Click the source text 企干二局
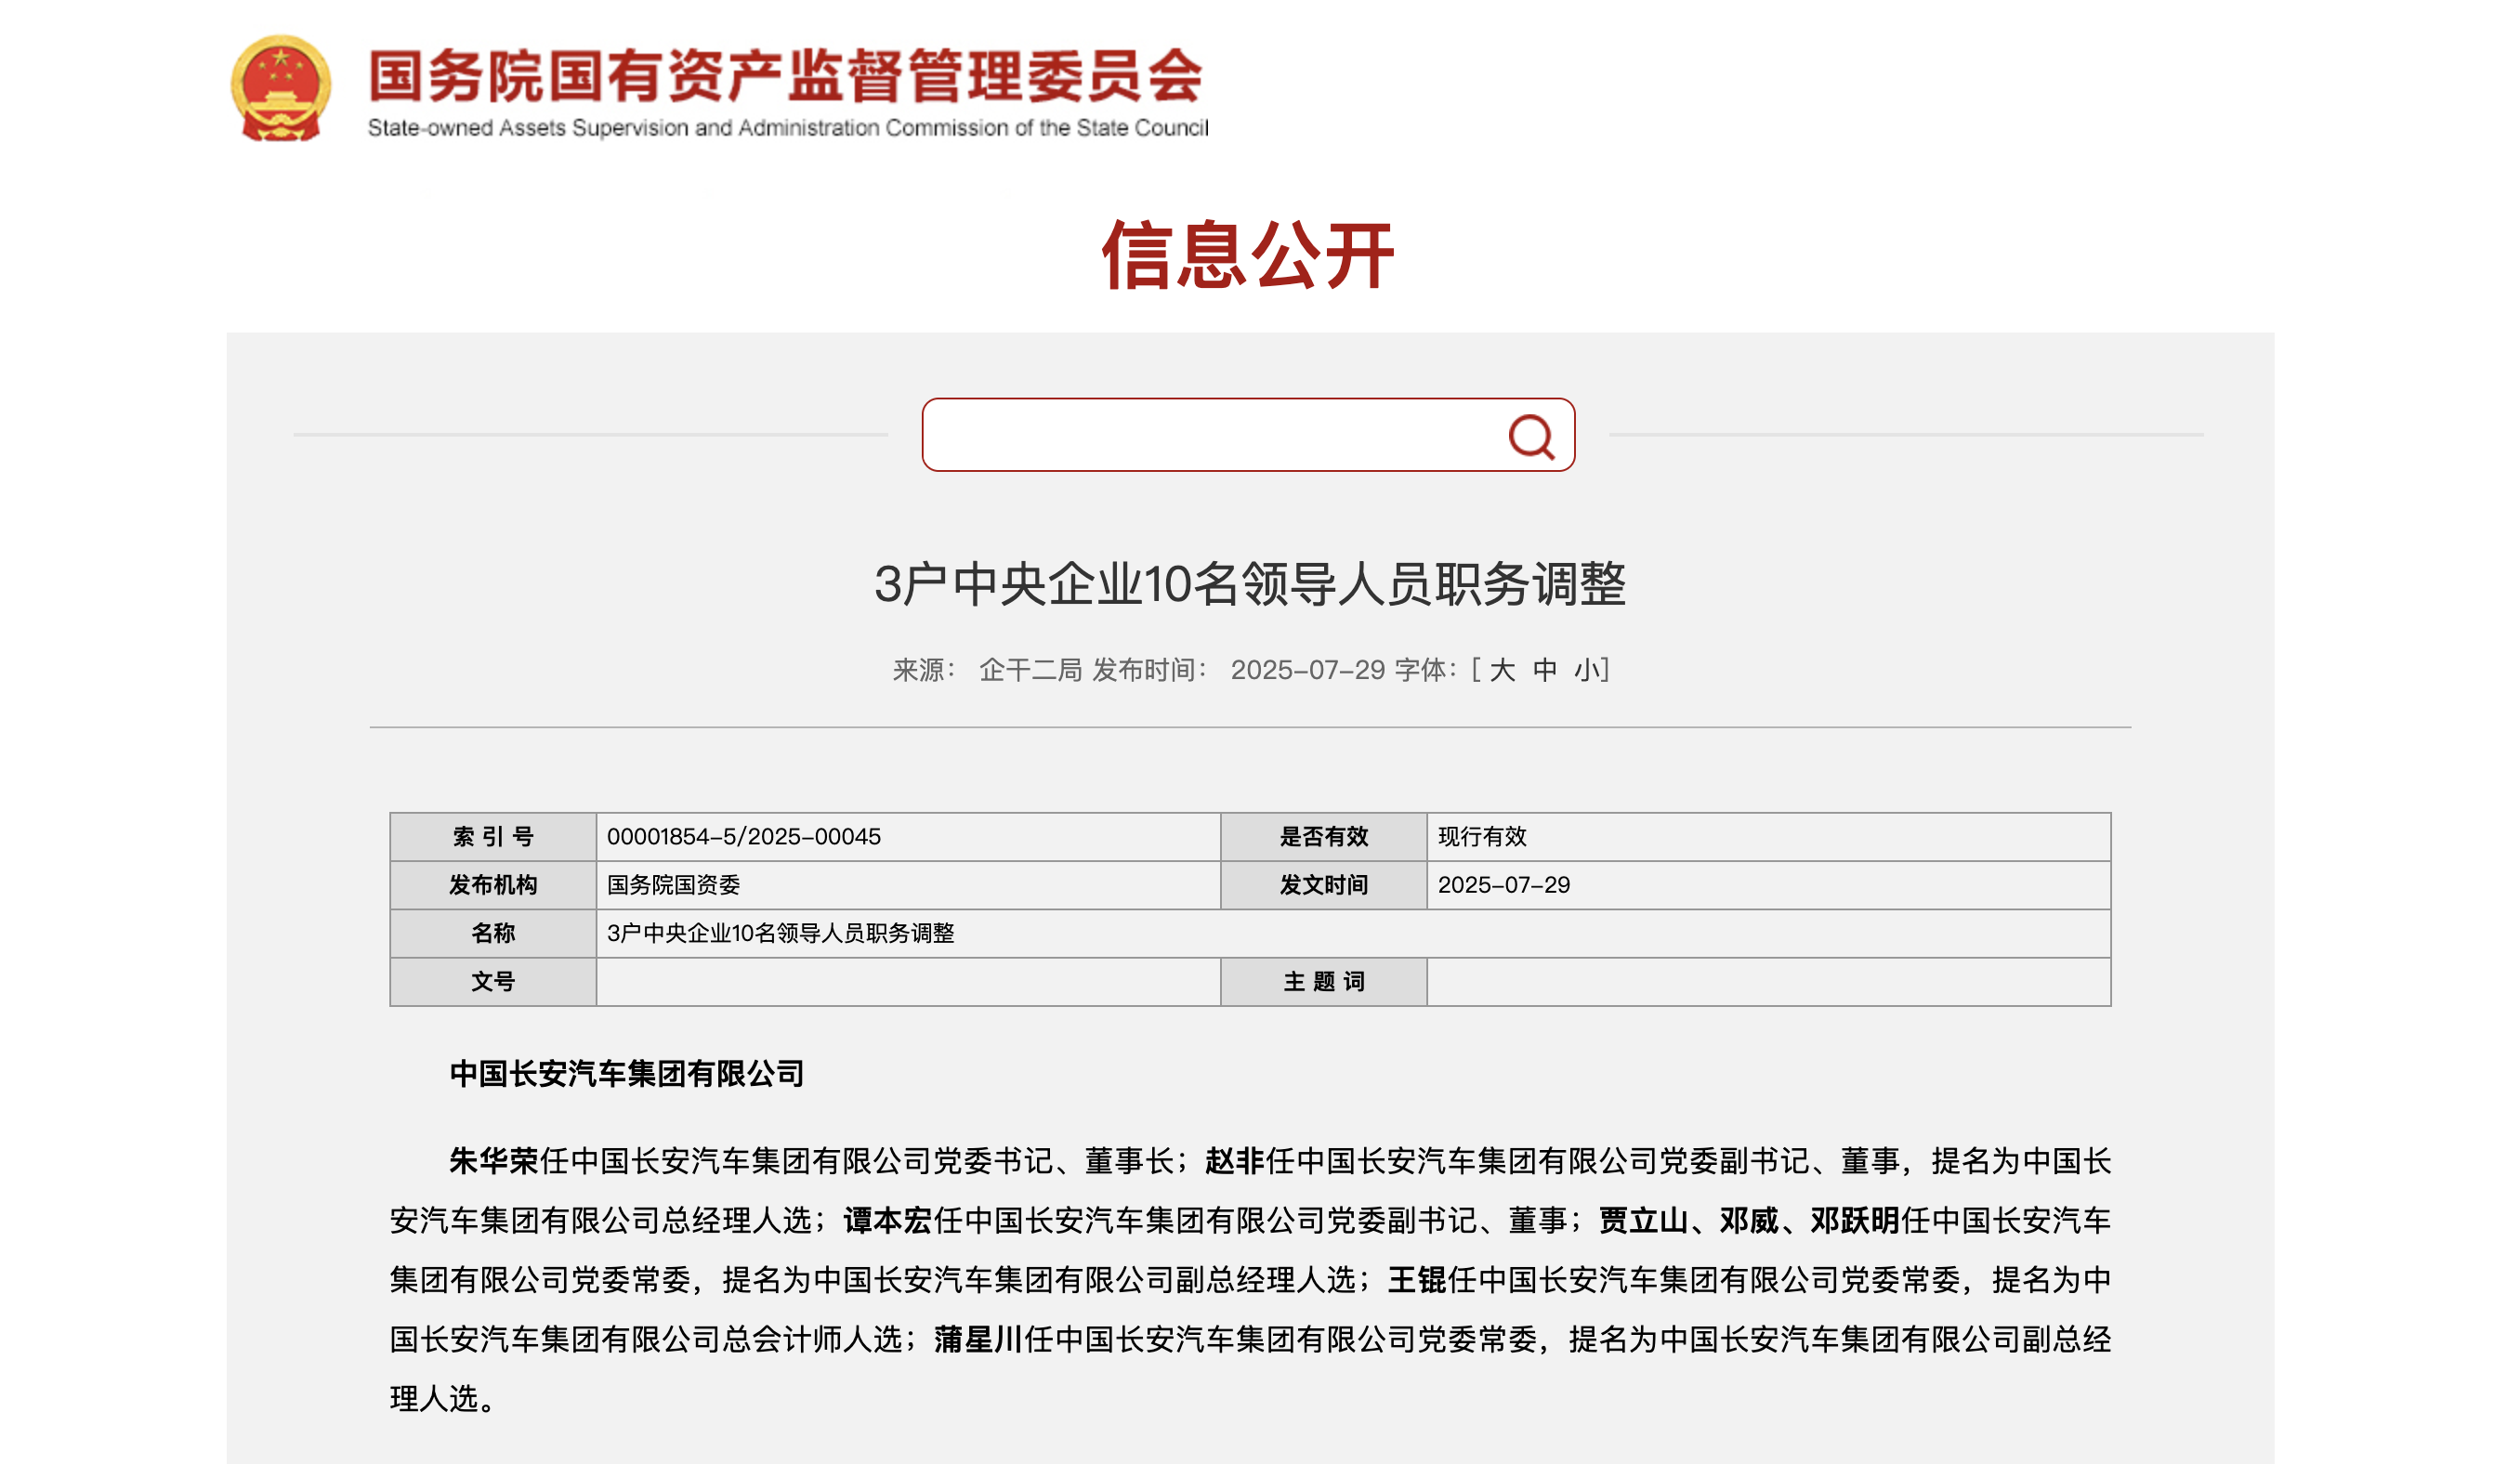This screenshot has height=1464, width=2520. pos(1030,670)
